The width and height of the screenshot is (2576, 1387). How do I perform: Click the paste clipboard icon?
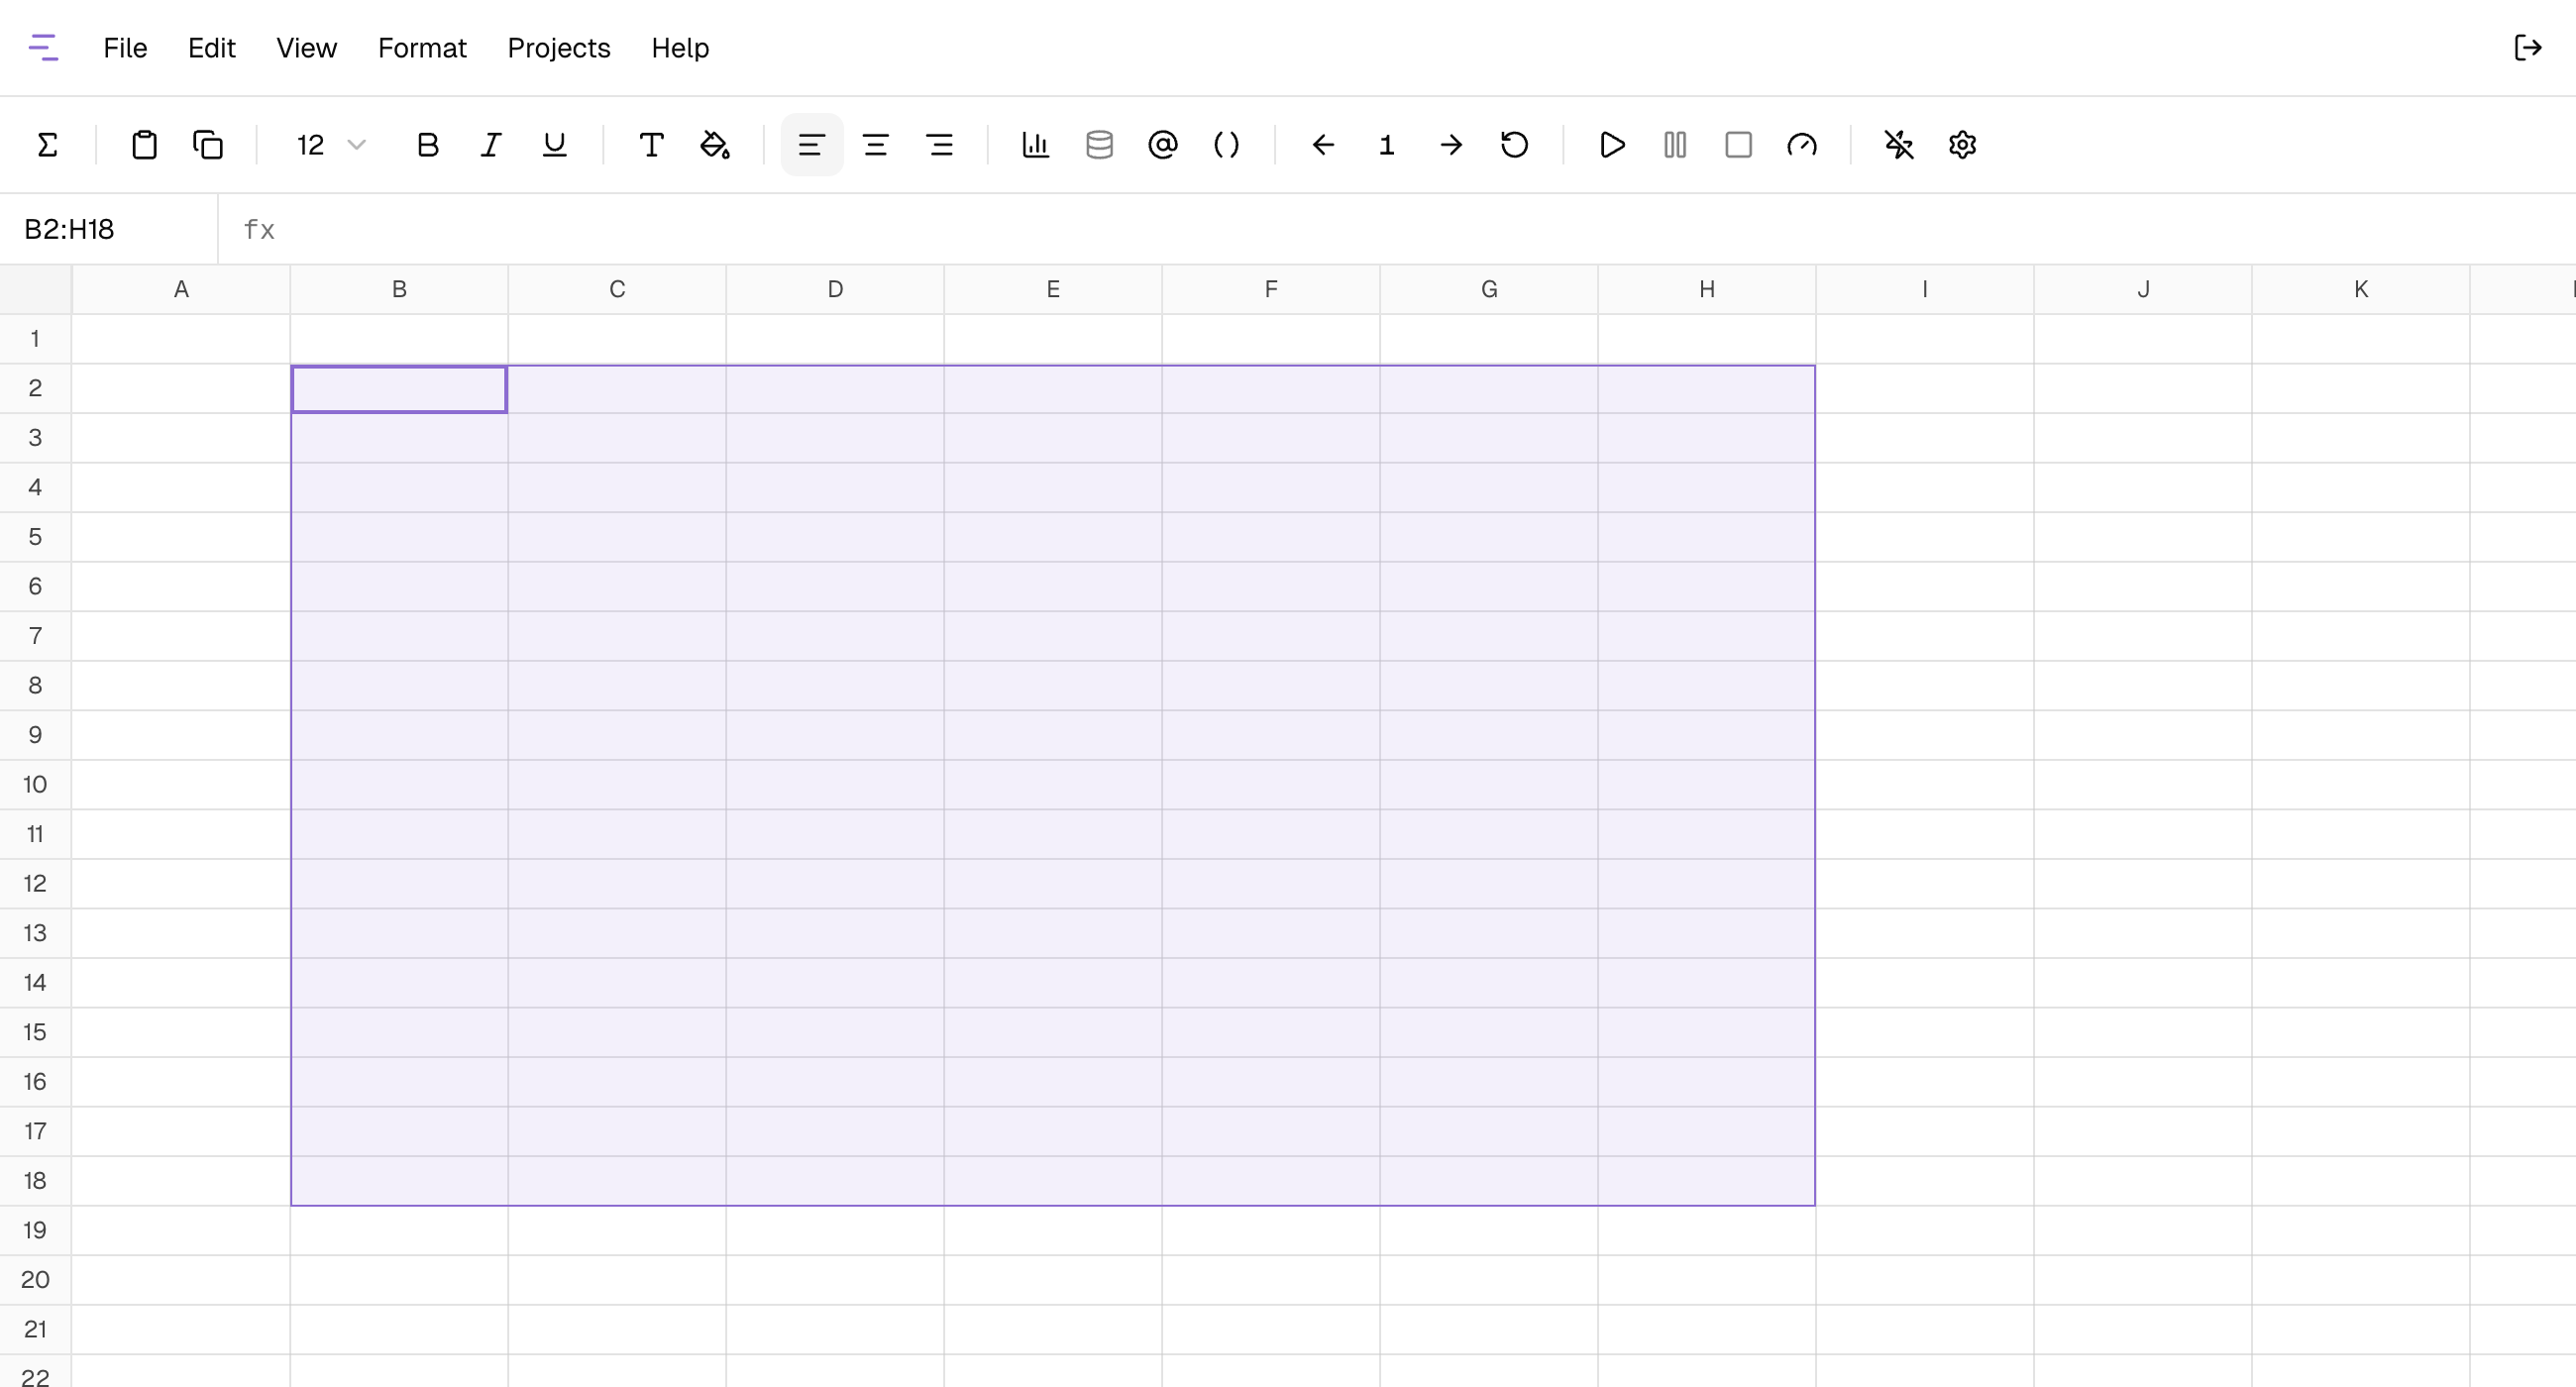[144, 145]
